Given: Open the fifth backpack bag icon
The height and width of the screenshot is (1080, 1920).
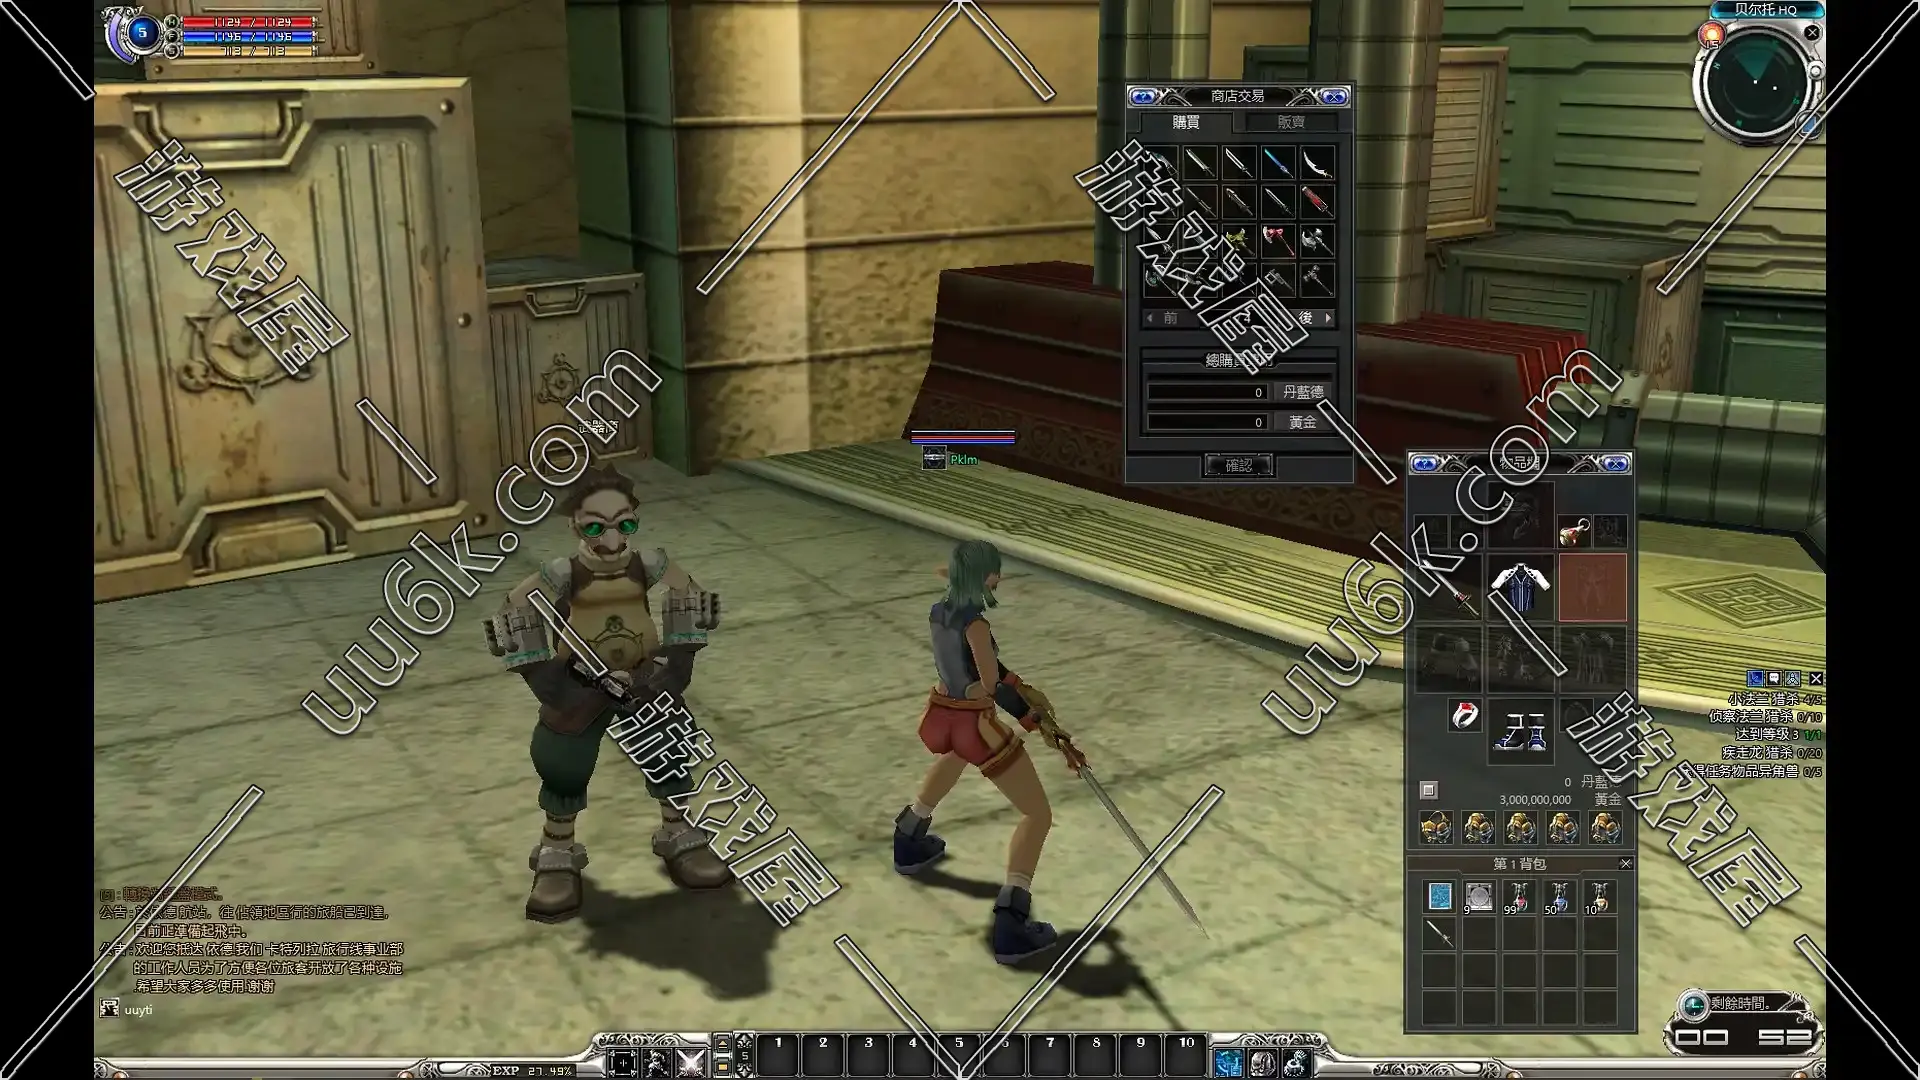Looking at the screenshot, I should point(1605,829).
